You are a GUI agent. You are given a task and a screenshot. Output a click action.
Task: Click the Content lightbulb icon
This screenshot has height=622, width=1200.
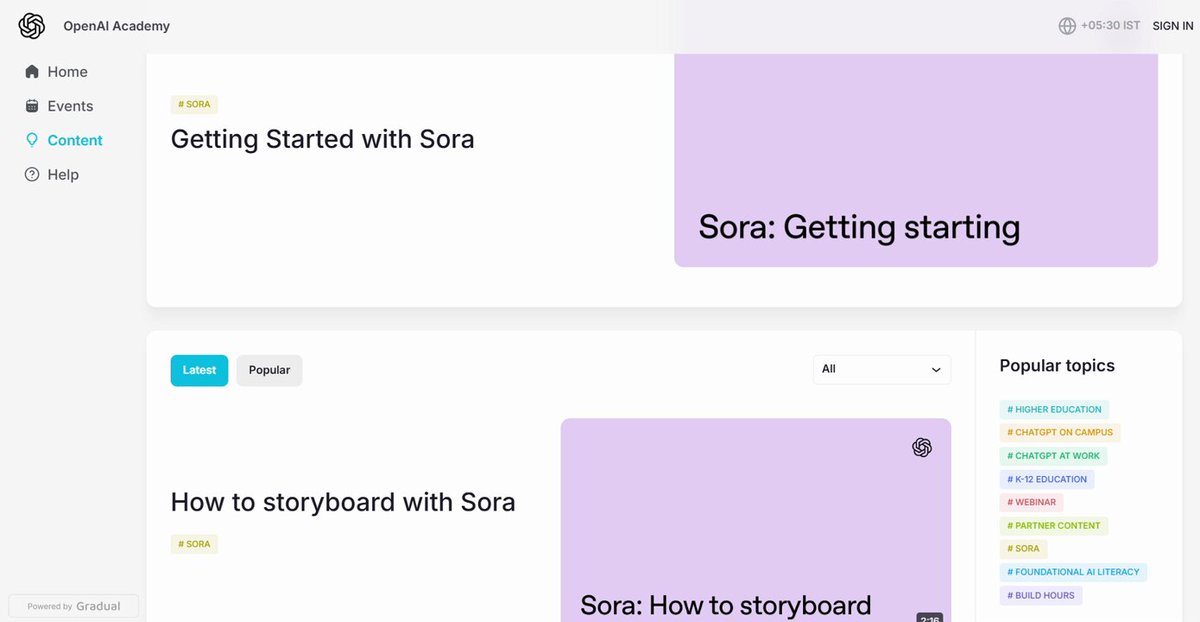pyautogui.click(x=32, y=140)
